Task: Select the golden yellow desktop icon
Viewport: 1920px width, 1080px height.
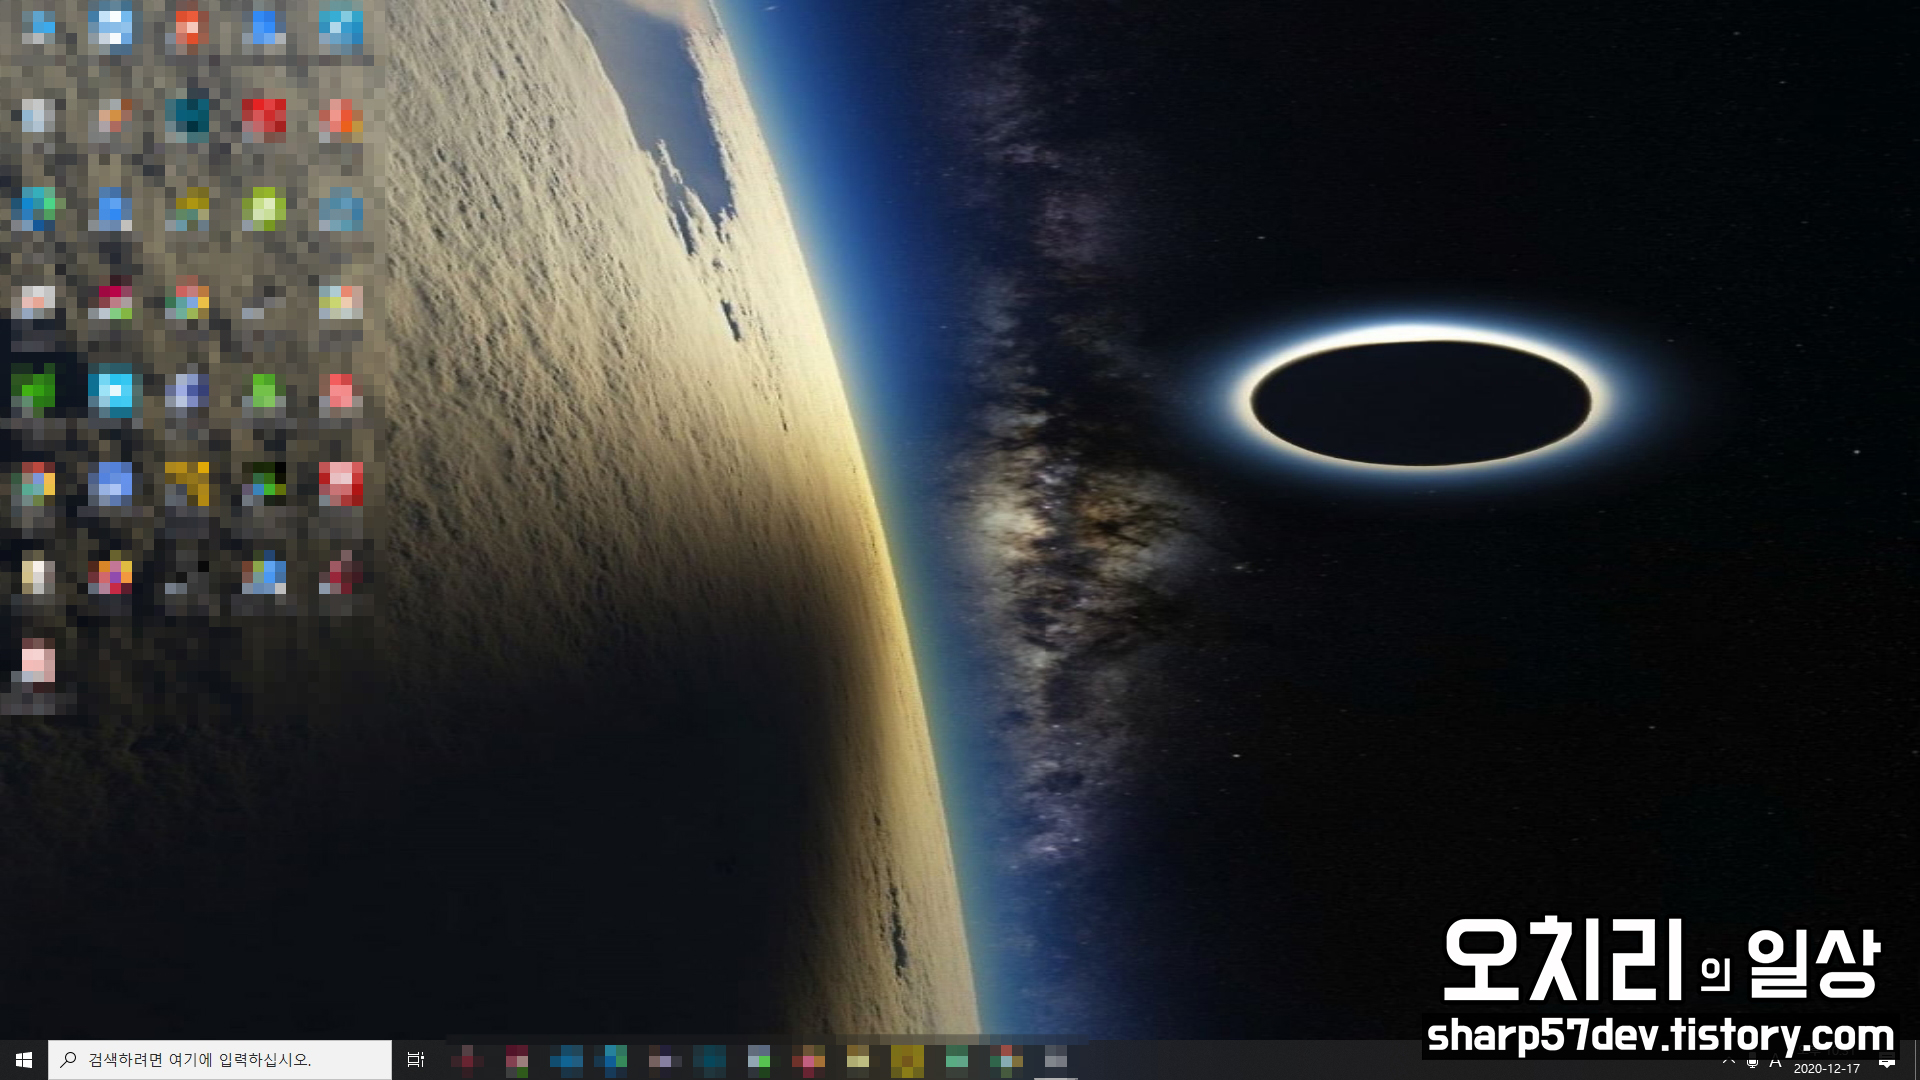Action: point(187,482)
